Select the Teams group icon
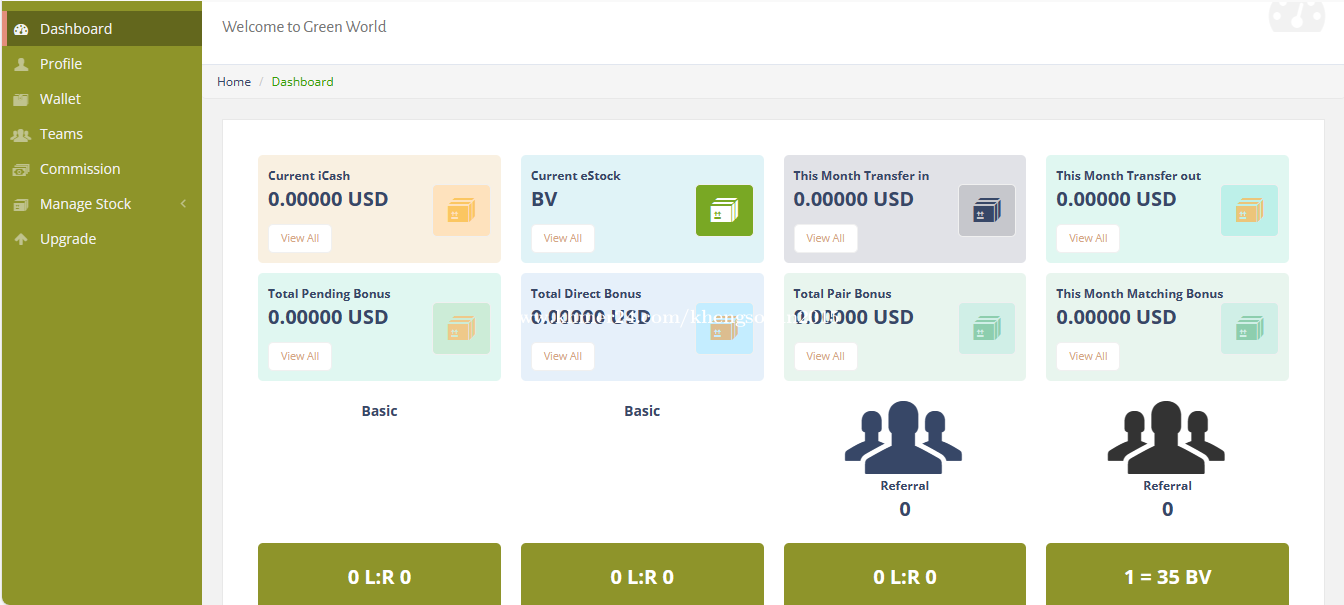The width and height of the screenshot is (1344, 605). (x=20, y=133)
